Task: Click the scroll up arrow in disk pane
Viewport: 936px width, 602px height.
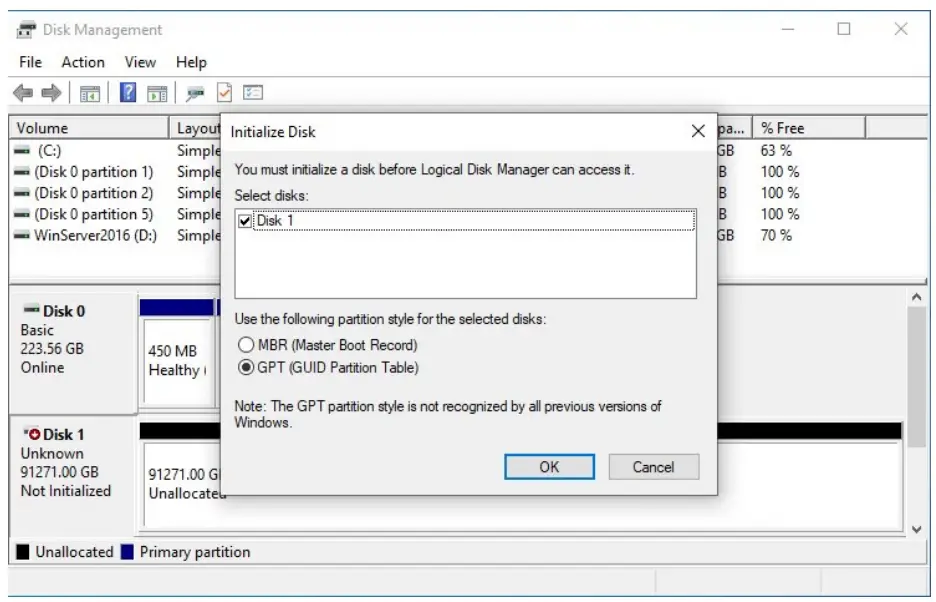Action: coord(916,297)
